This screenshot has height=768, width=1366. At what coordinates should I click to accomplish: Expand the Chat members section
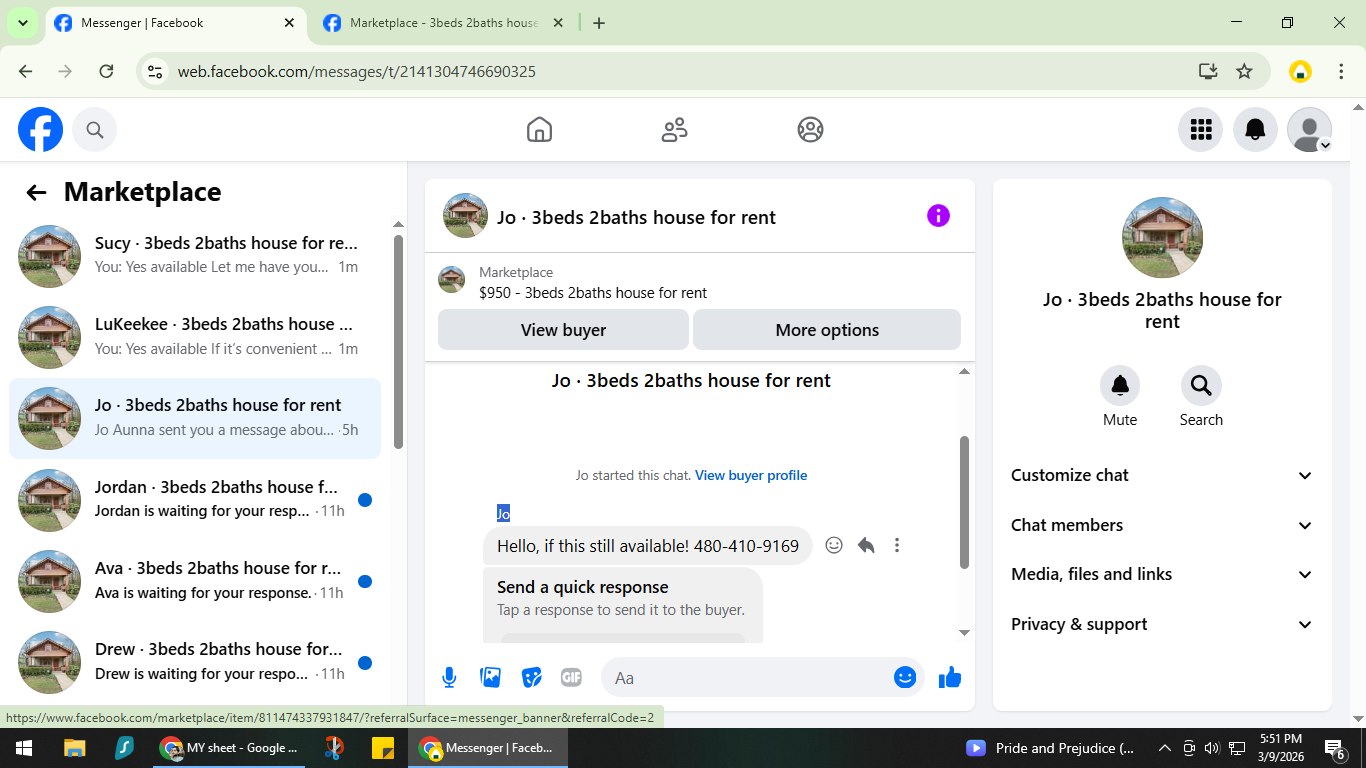tap(1162, 525)
